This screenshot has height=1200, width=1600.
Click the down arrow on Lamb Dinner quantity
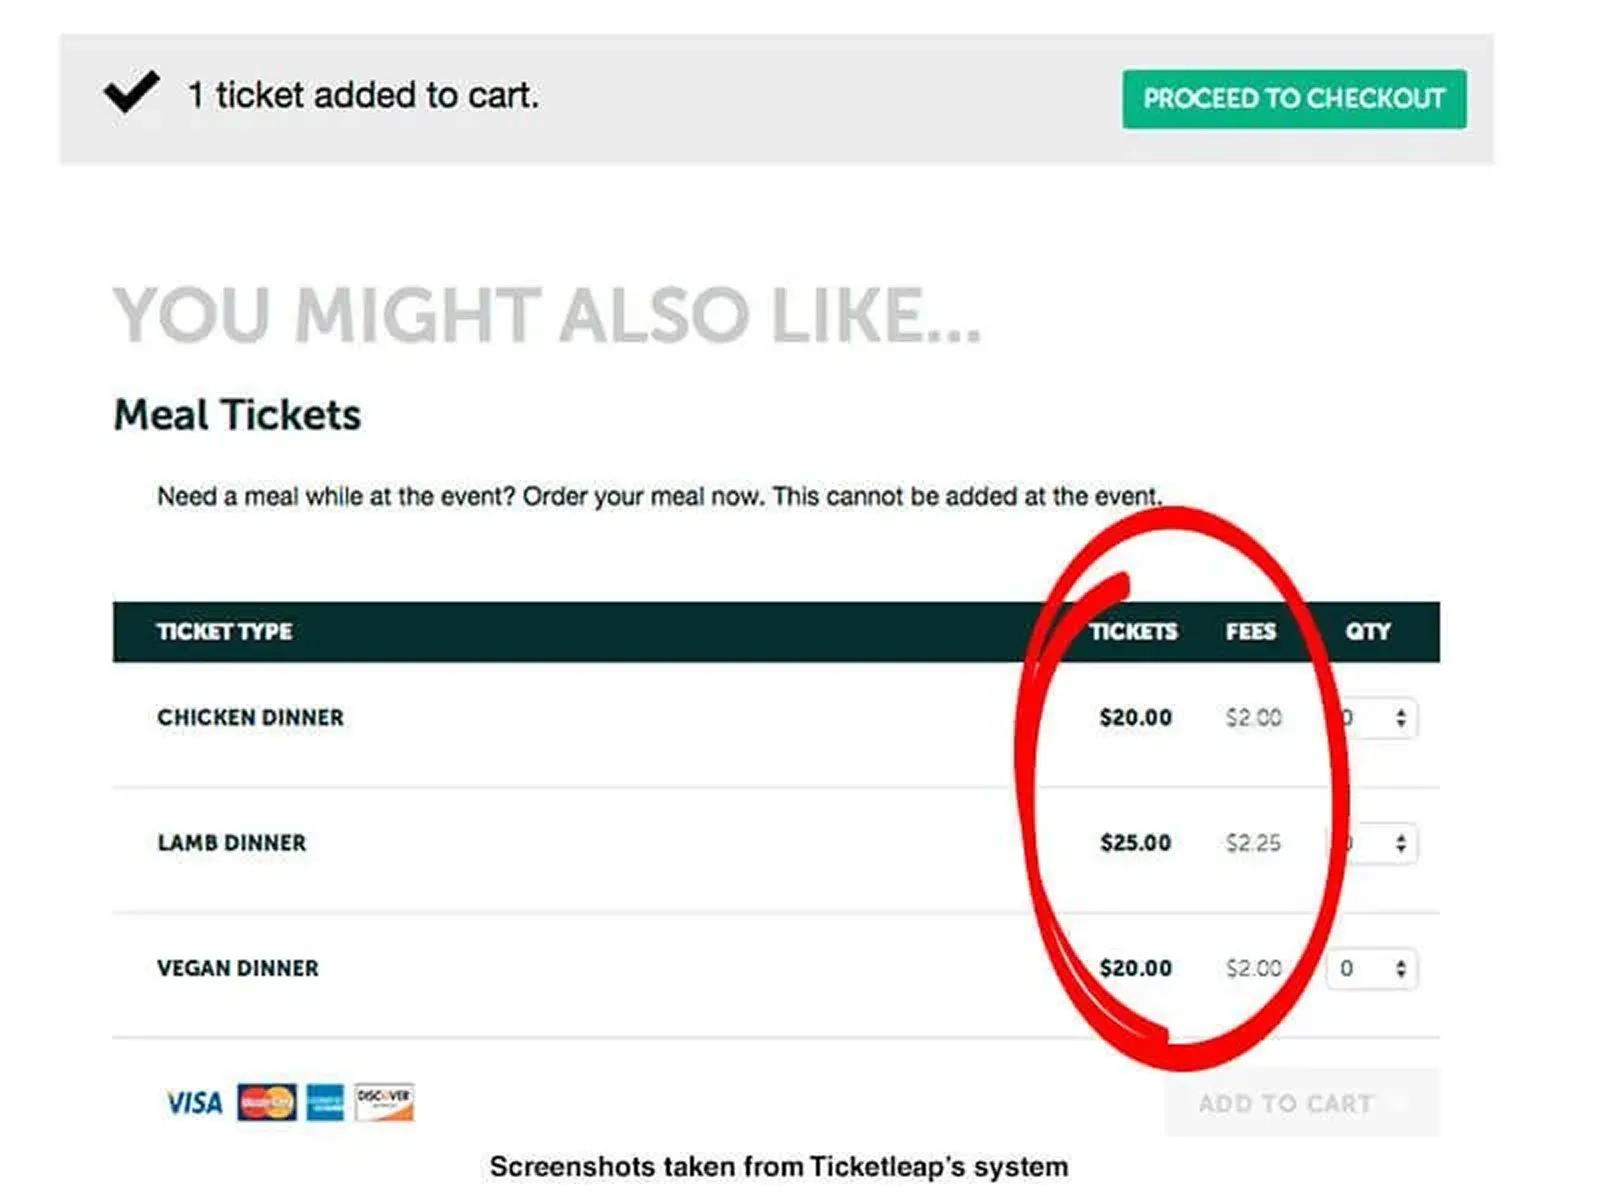coord(1400,849)
